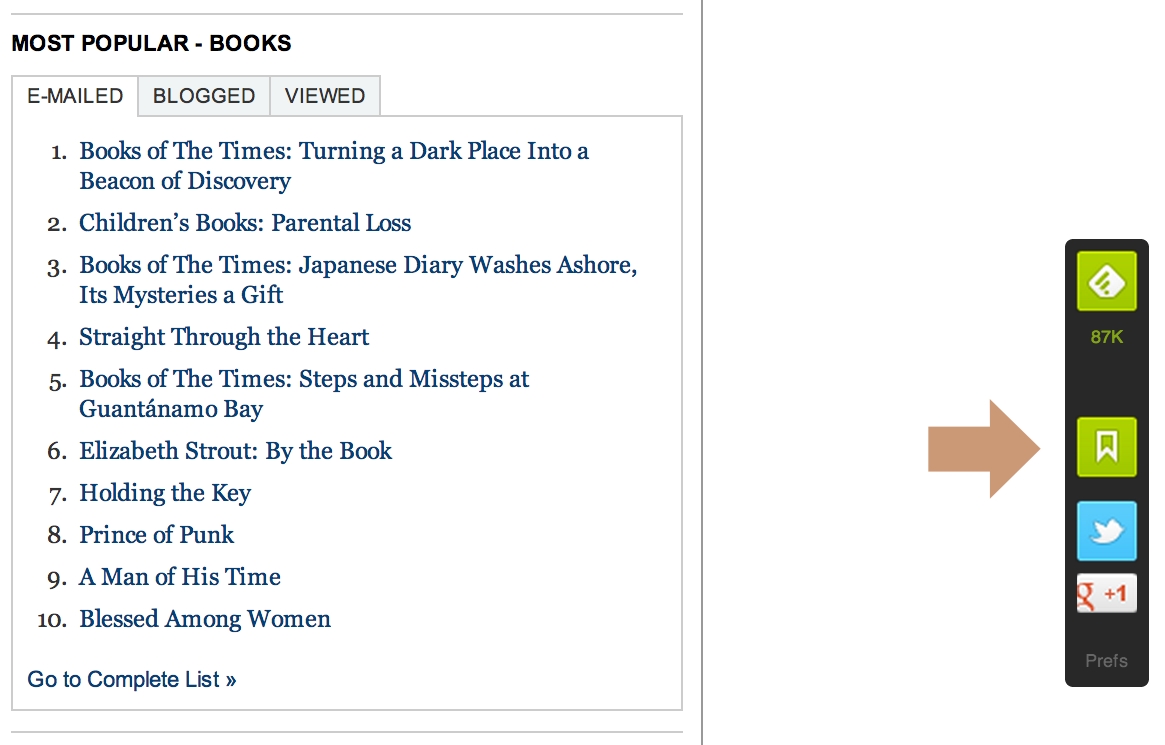Click the green bookmark save icon

(1106, 446)
